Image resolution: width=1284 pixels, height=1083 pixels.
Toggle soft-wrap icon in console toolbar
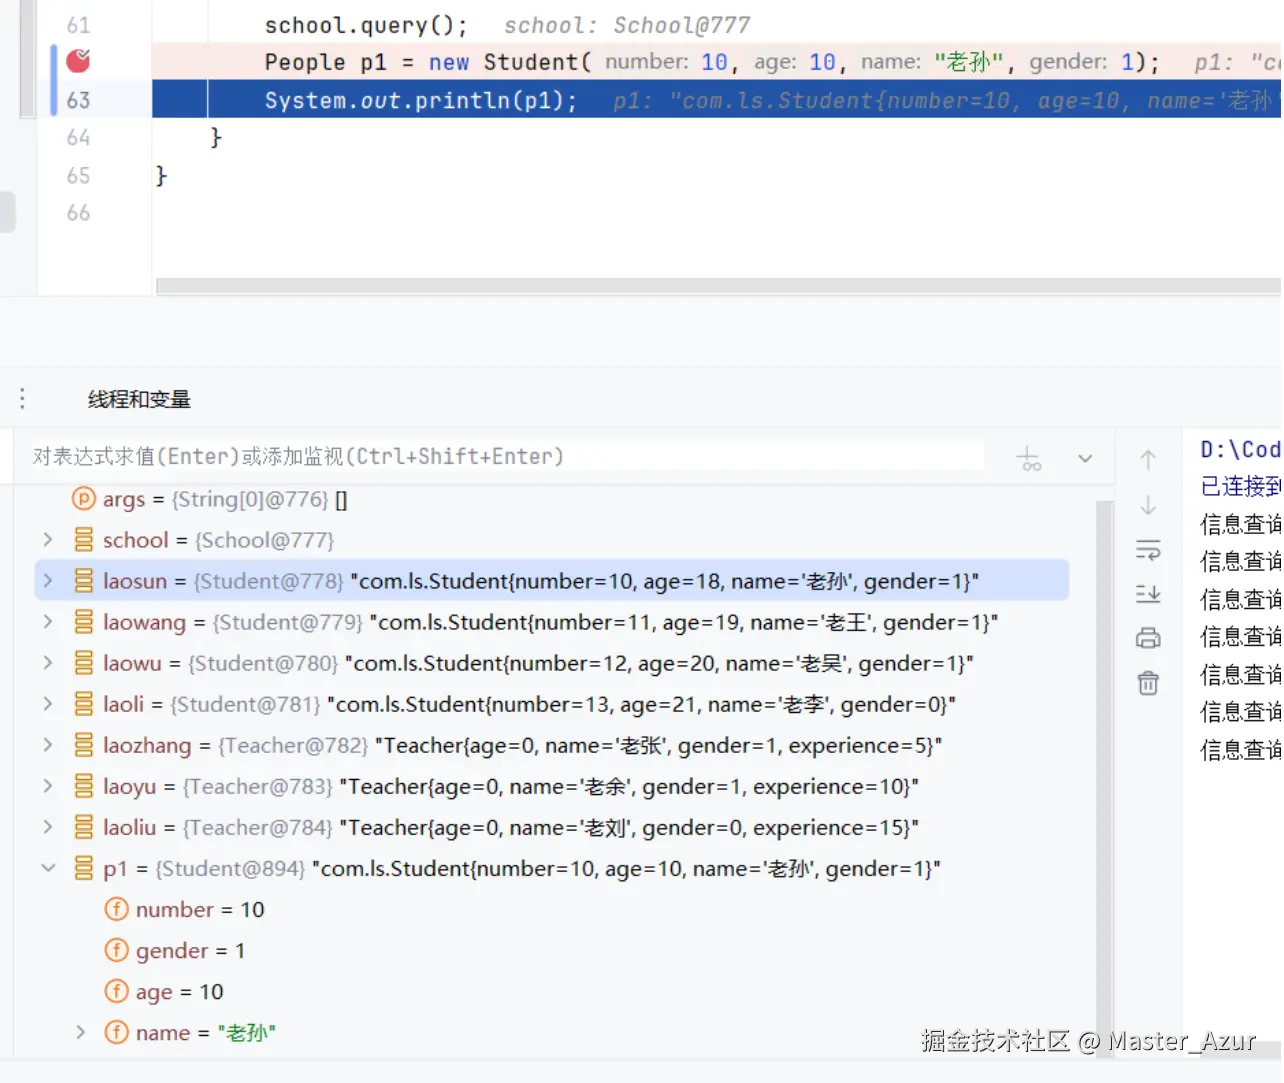point(1148,549)
